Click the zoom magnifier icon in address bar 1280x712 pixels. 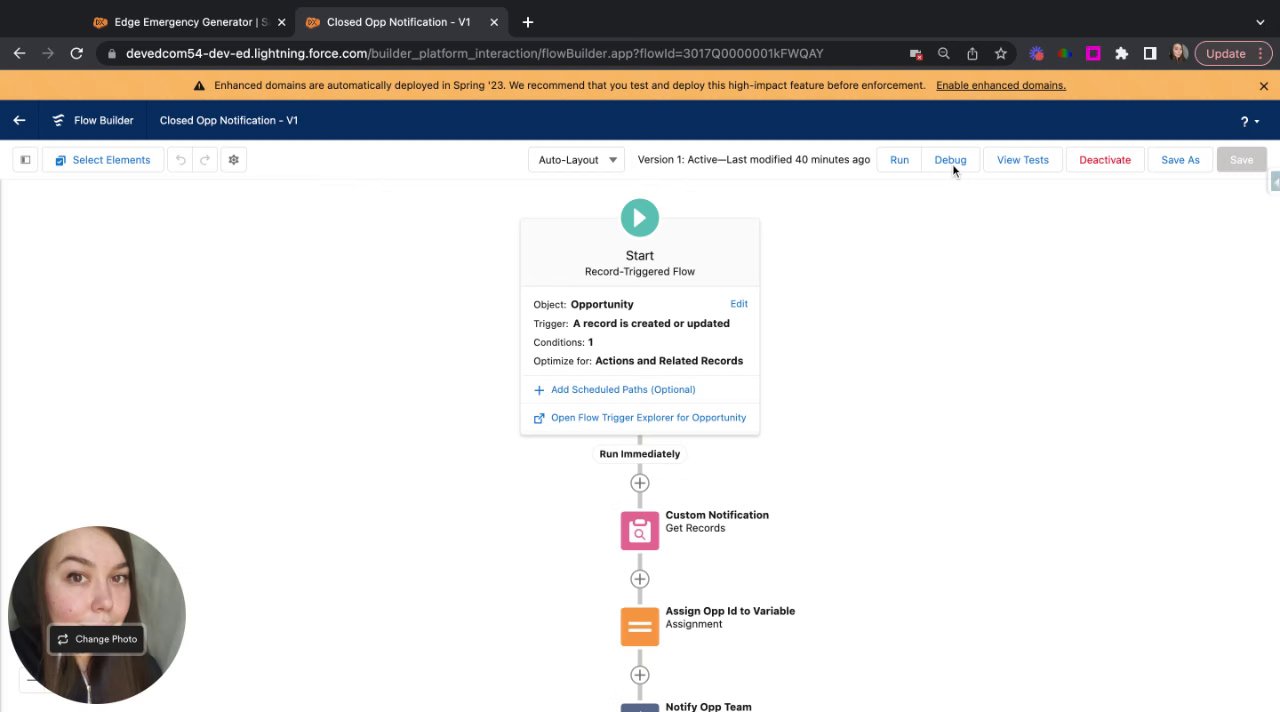[x=943, y=54]
